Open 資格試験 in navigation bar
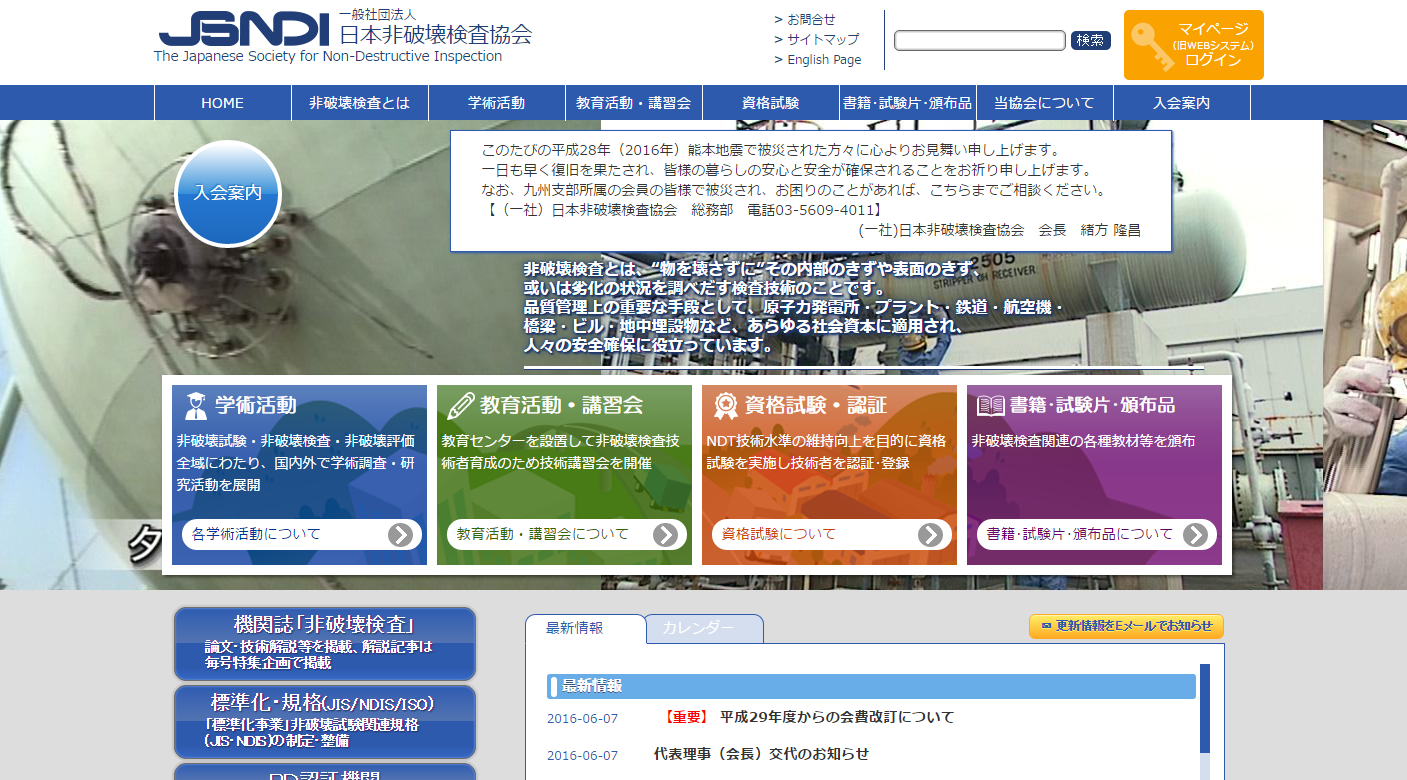This screenshot has height=780, width=1407. point(770,103)
